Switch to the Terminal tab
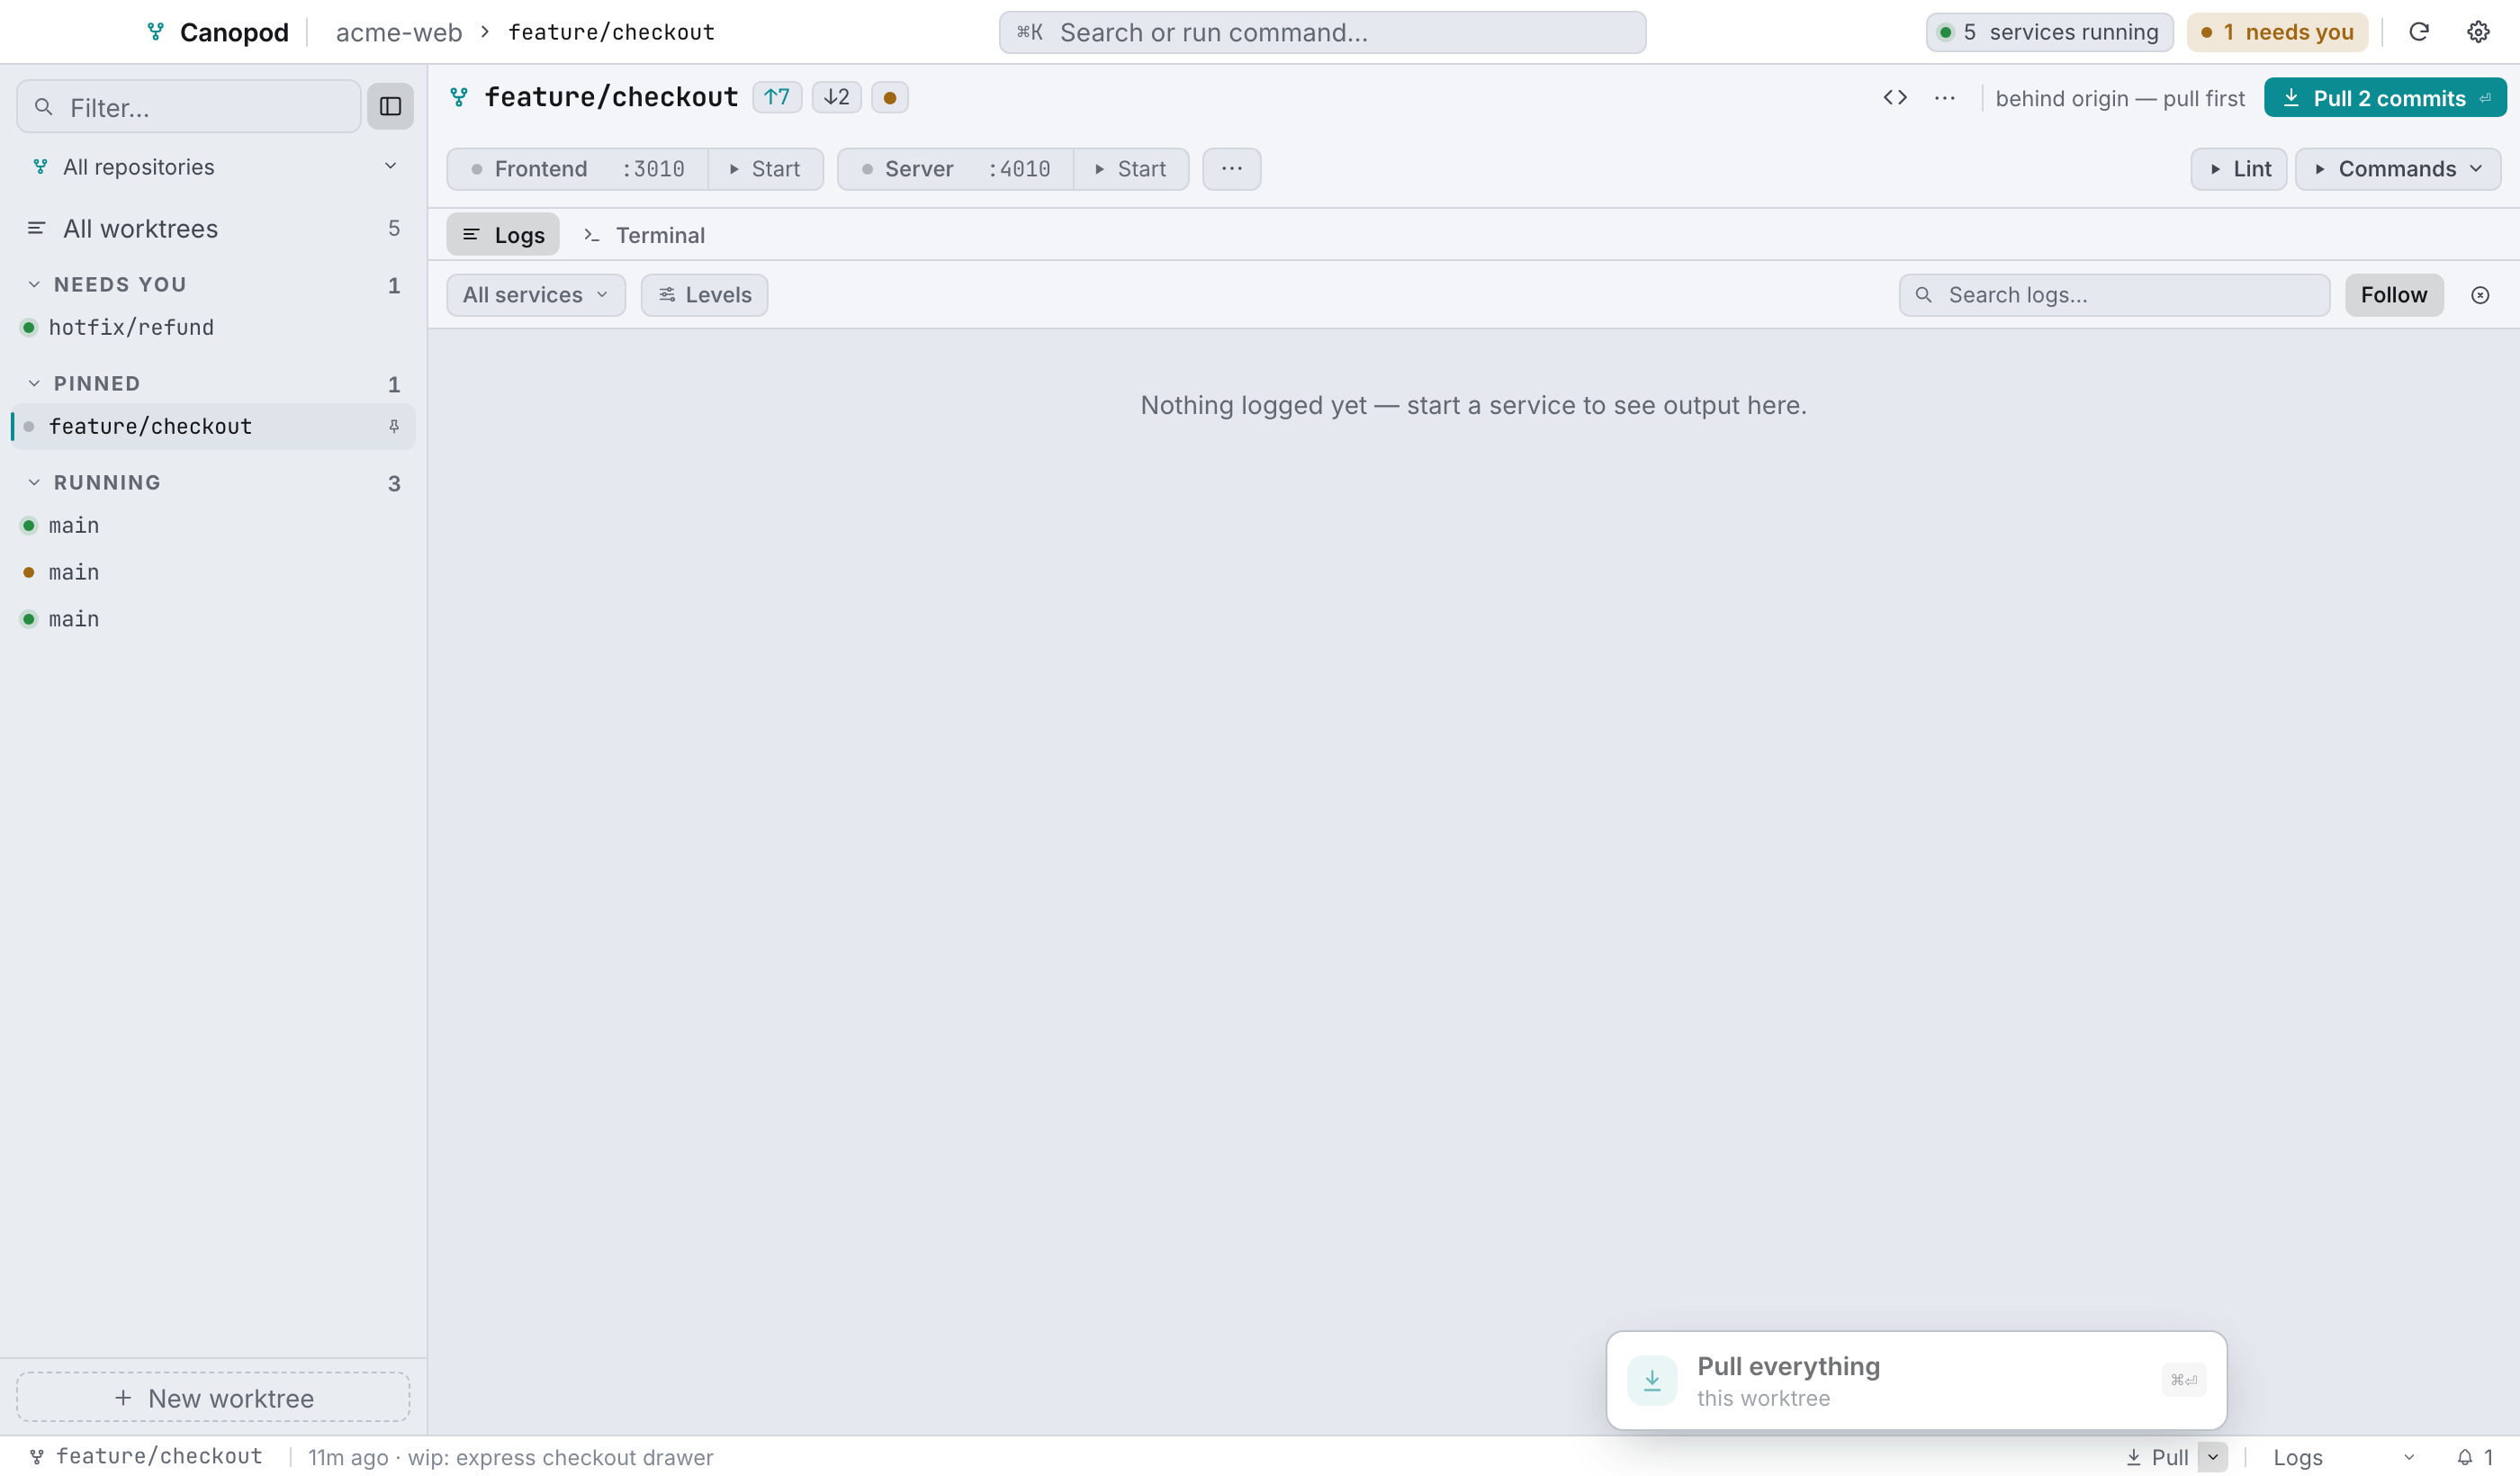This screenshot has height=1476, width=2520. 645,235
